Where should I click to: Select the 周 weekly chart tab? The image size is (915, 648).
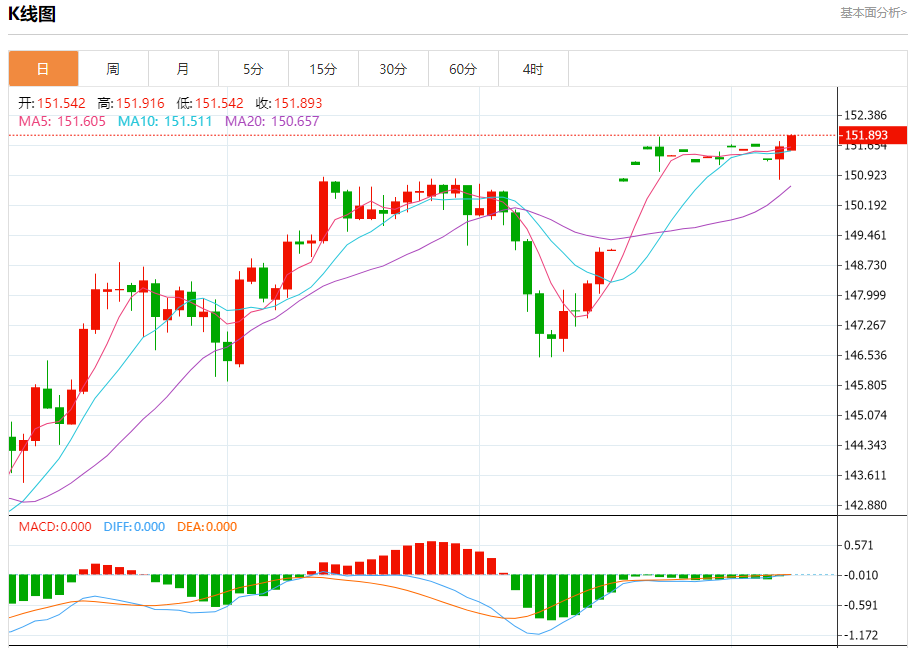point(113,69)
